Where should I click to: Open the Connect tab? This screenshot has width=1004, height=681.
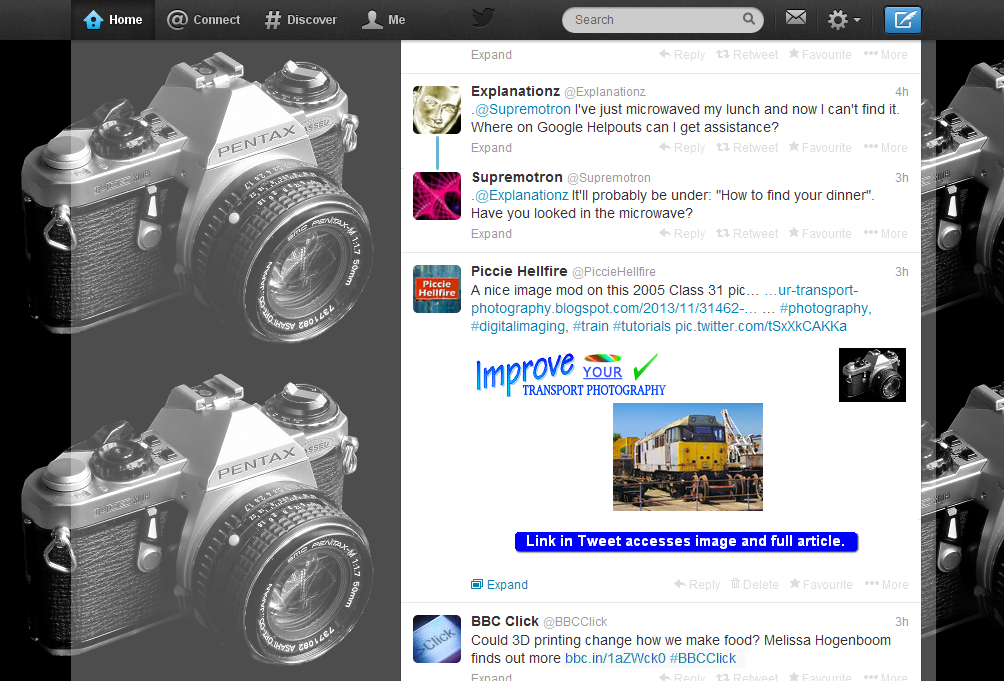point(203,20)
